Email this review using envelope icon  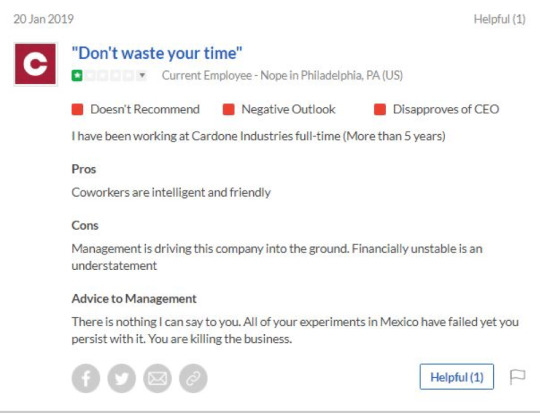pyautogui.click(x=157, y=378)
